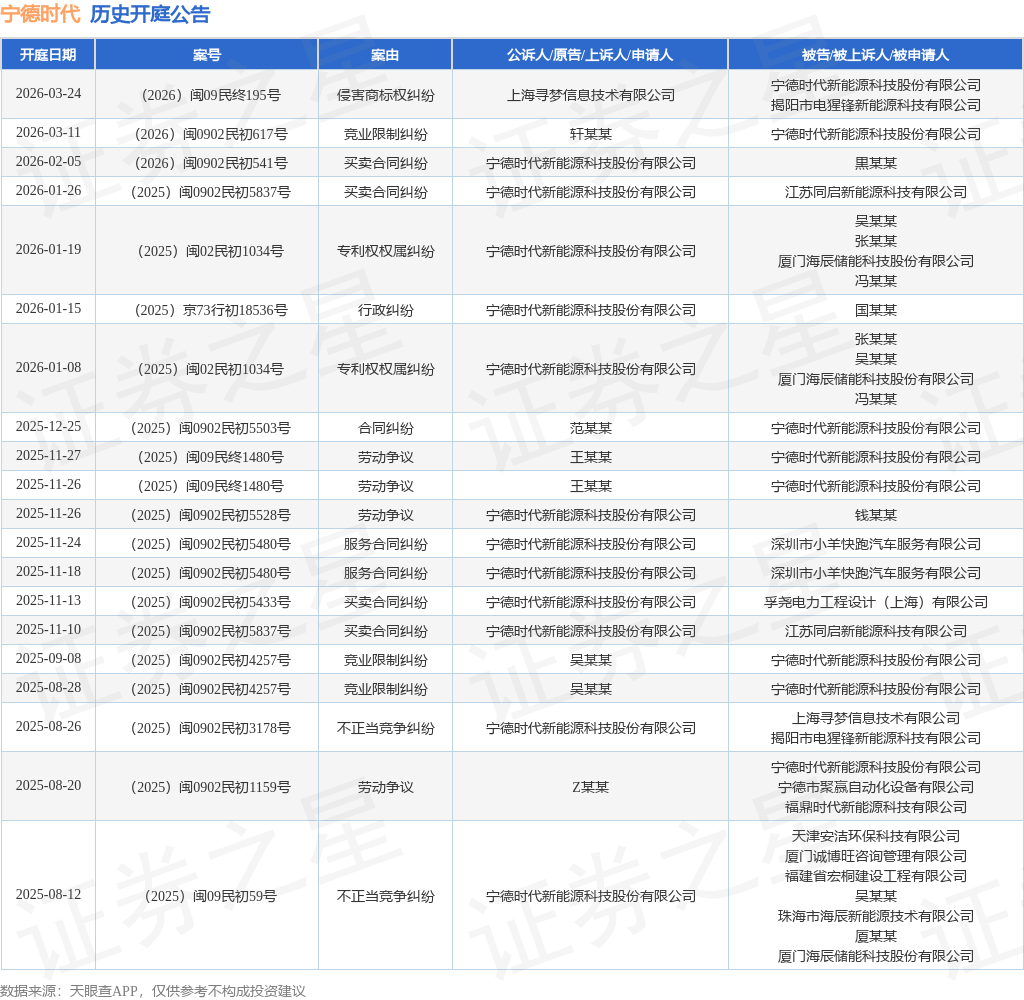This screenshot has height=1000, width=1024.
Task: Select the 开庭日期 column header
Action: pos(48,55)
